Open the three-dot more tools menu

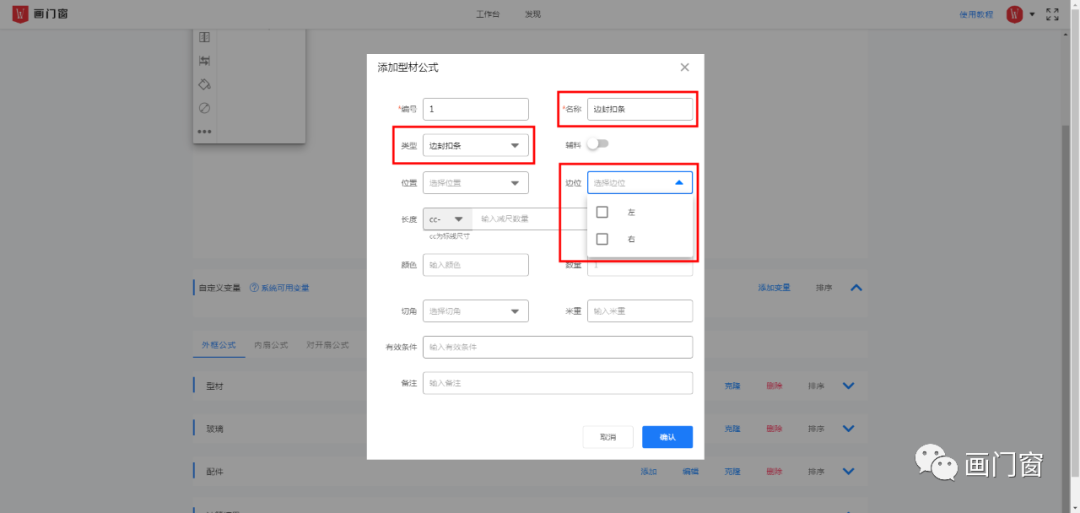[x=205, y=132]
